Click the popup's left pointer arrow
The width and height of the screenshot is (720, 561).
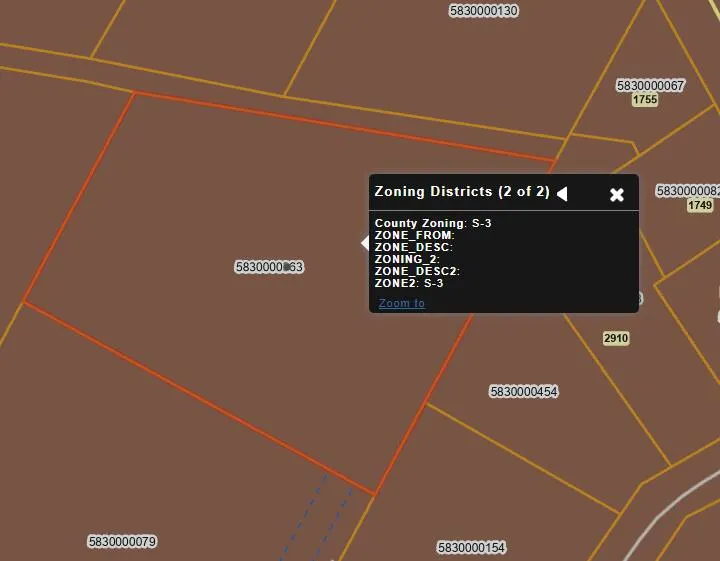(365, 243)
